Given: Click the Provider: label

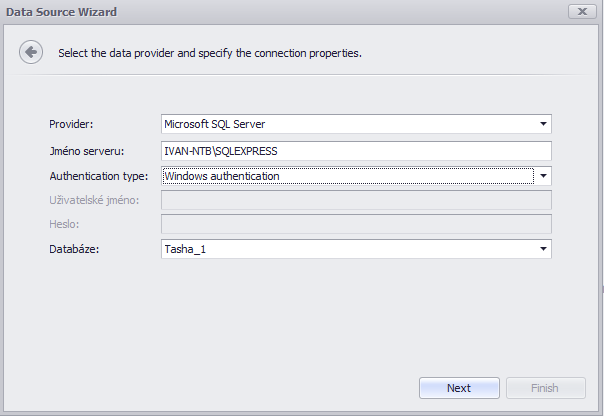Looking at the screenshot, I should coord(71,124).
